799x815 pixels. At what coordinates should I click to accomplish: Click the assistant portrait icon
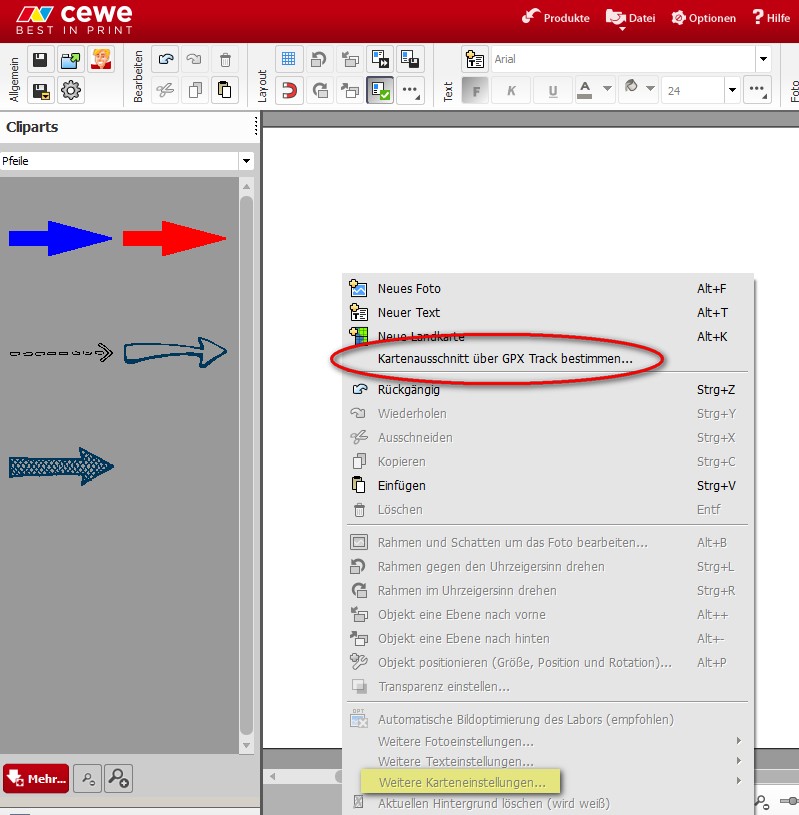(100, 60)
